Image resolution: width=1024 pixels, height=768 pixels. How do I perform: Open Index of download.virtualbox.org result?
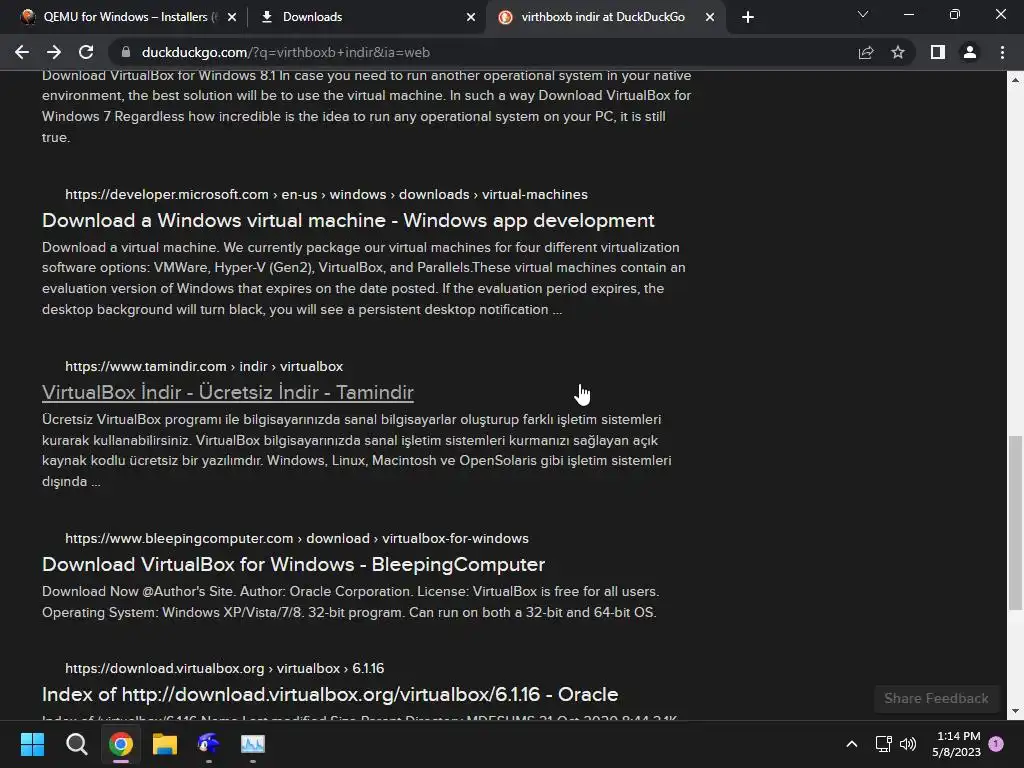click(330, 694)
